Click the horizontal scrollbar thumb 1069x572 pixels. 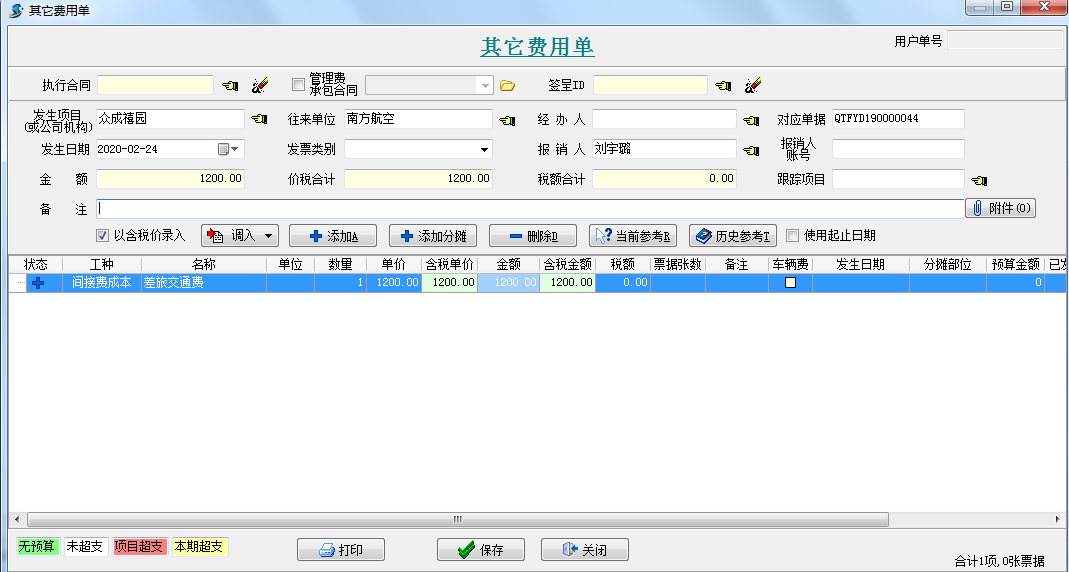[x=457, y=520]
